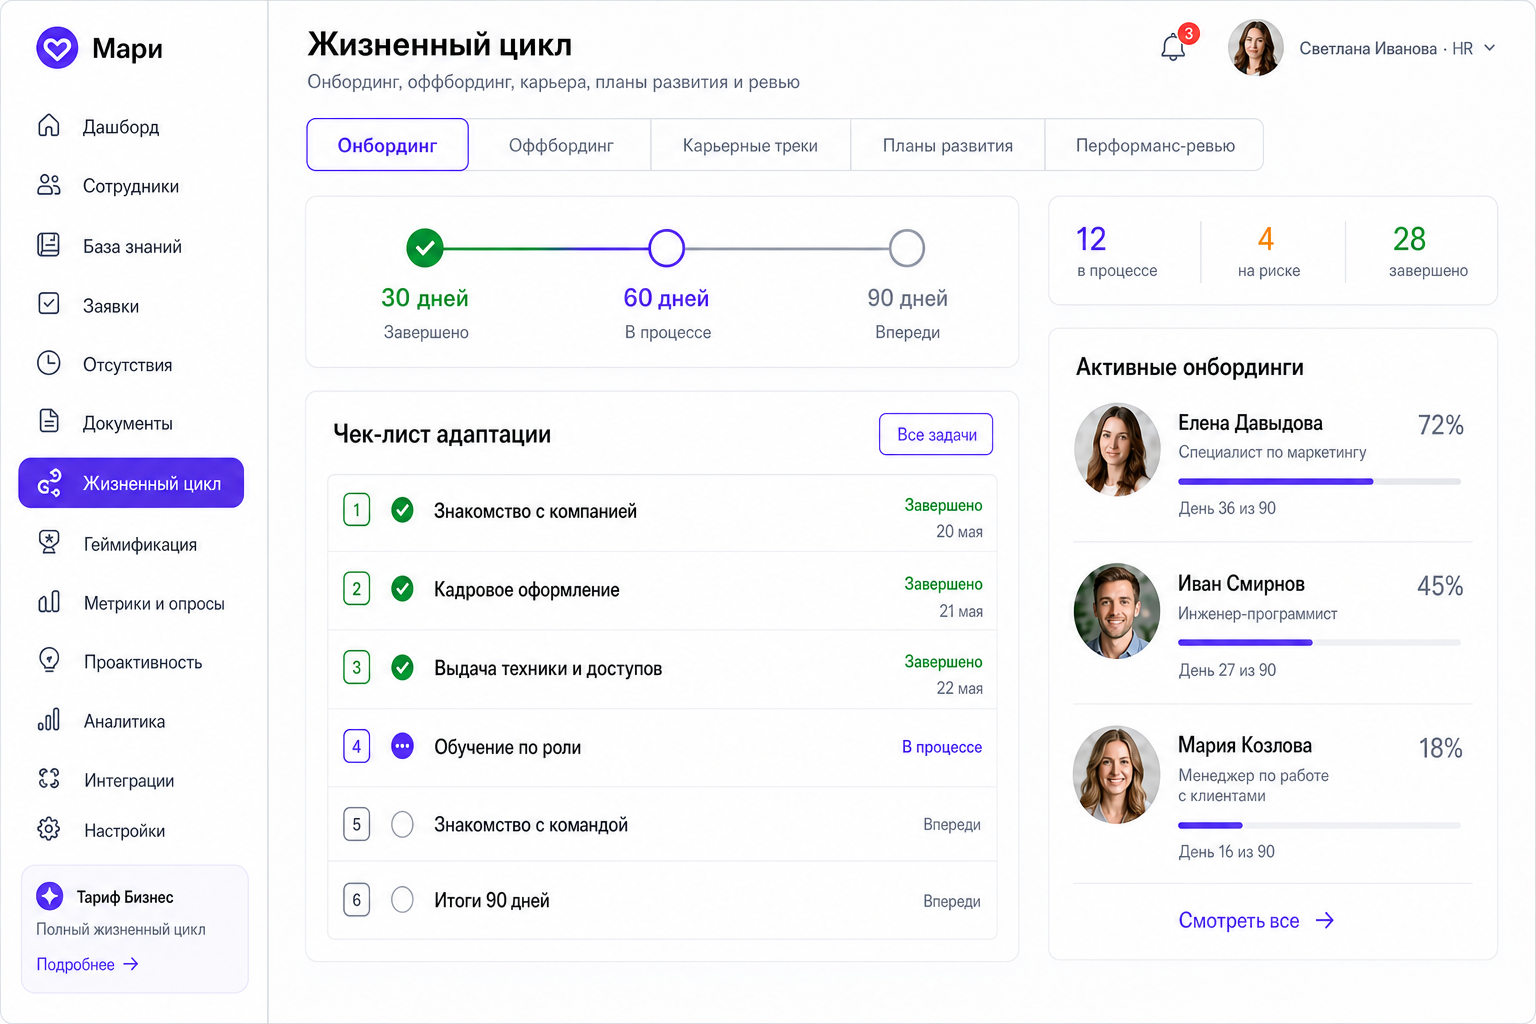This screenshot has width=1536, height=1024.
Task: Click Иван Смирнов's avatar photo
Action: point(1117,611)
